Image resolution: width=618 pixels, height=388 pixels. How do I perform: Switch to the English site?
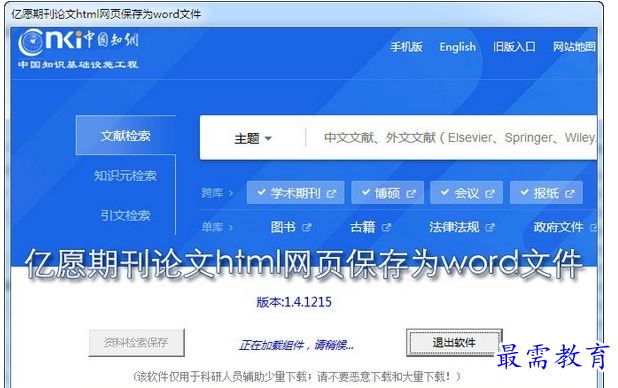coord(458,47)
